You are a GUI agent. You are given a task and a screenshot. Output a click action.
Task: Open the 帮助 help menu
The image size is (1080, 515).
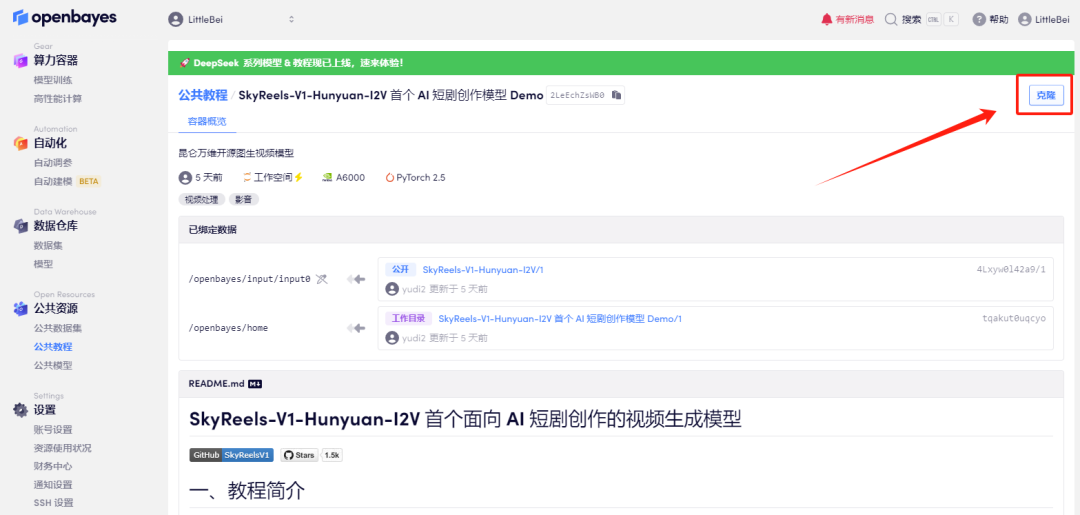click(990, 20)
